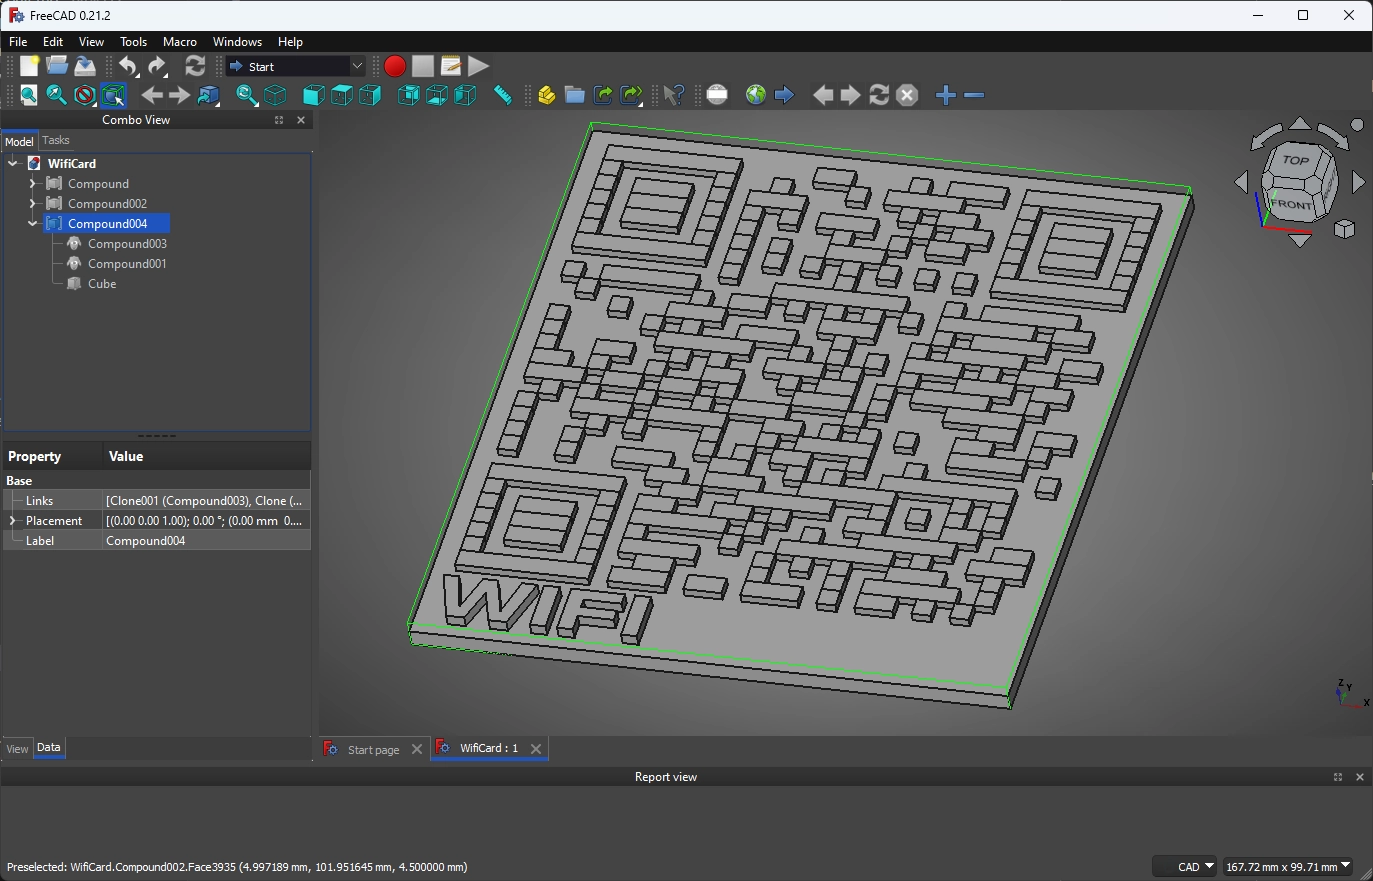Image resolution: width=1373 pixels, height=881 pixels.
Task: Open the macros dialog notepad icon
Action: point(451,66)
